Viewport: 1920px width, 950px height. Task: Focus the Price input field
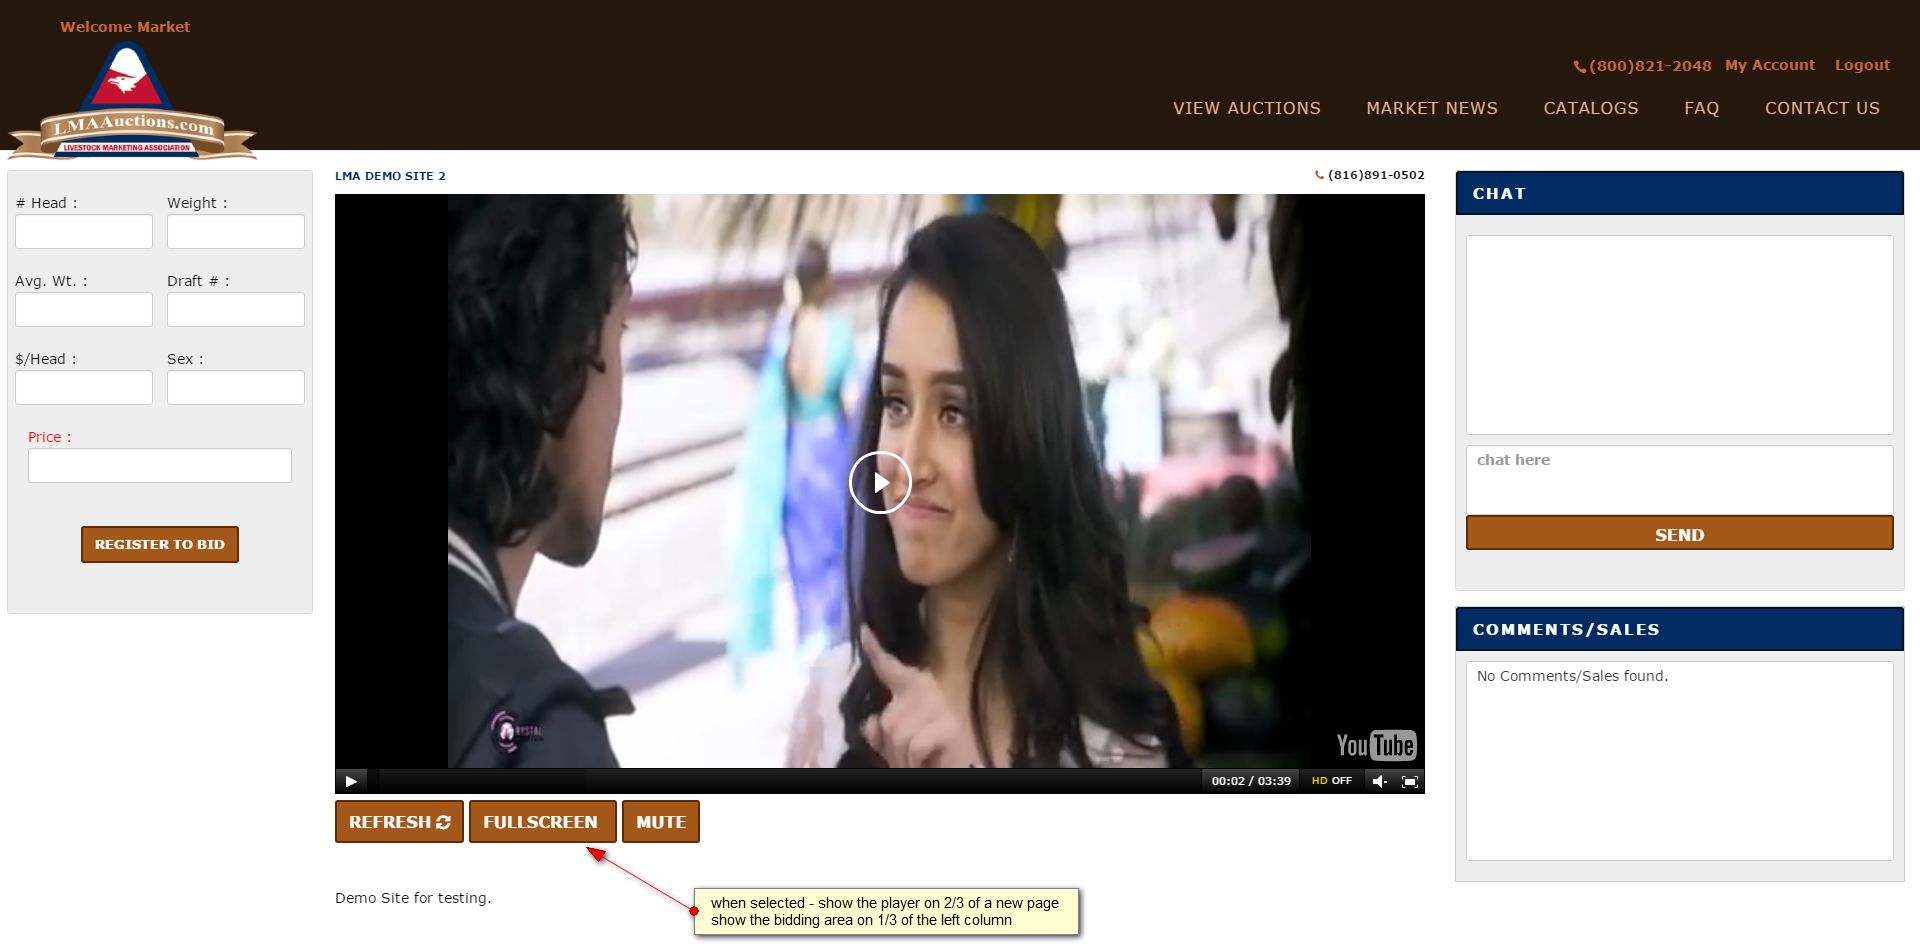[x=160, y=466]
